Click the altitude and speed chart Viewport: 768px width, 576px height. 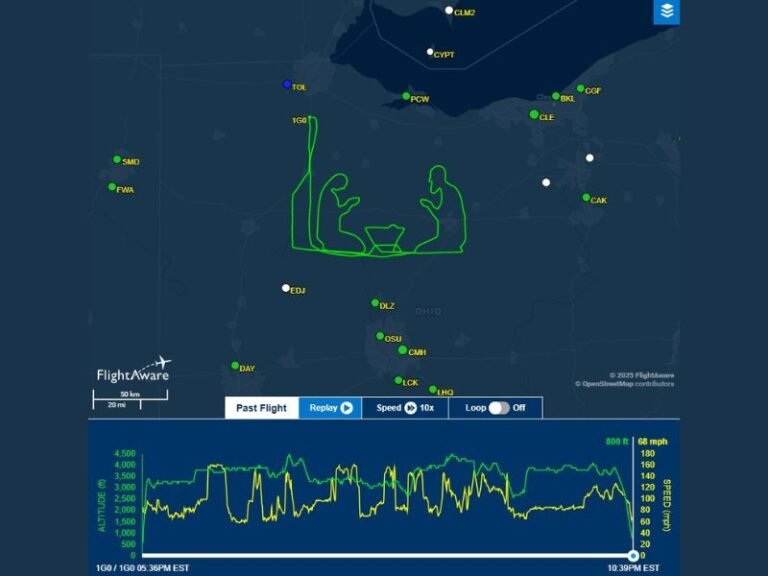[387, 502]
